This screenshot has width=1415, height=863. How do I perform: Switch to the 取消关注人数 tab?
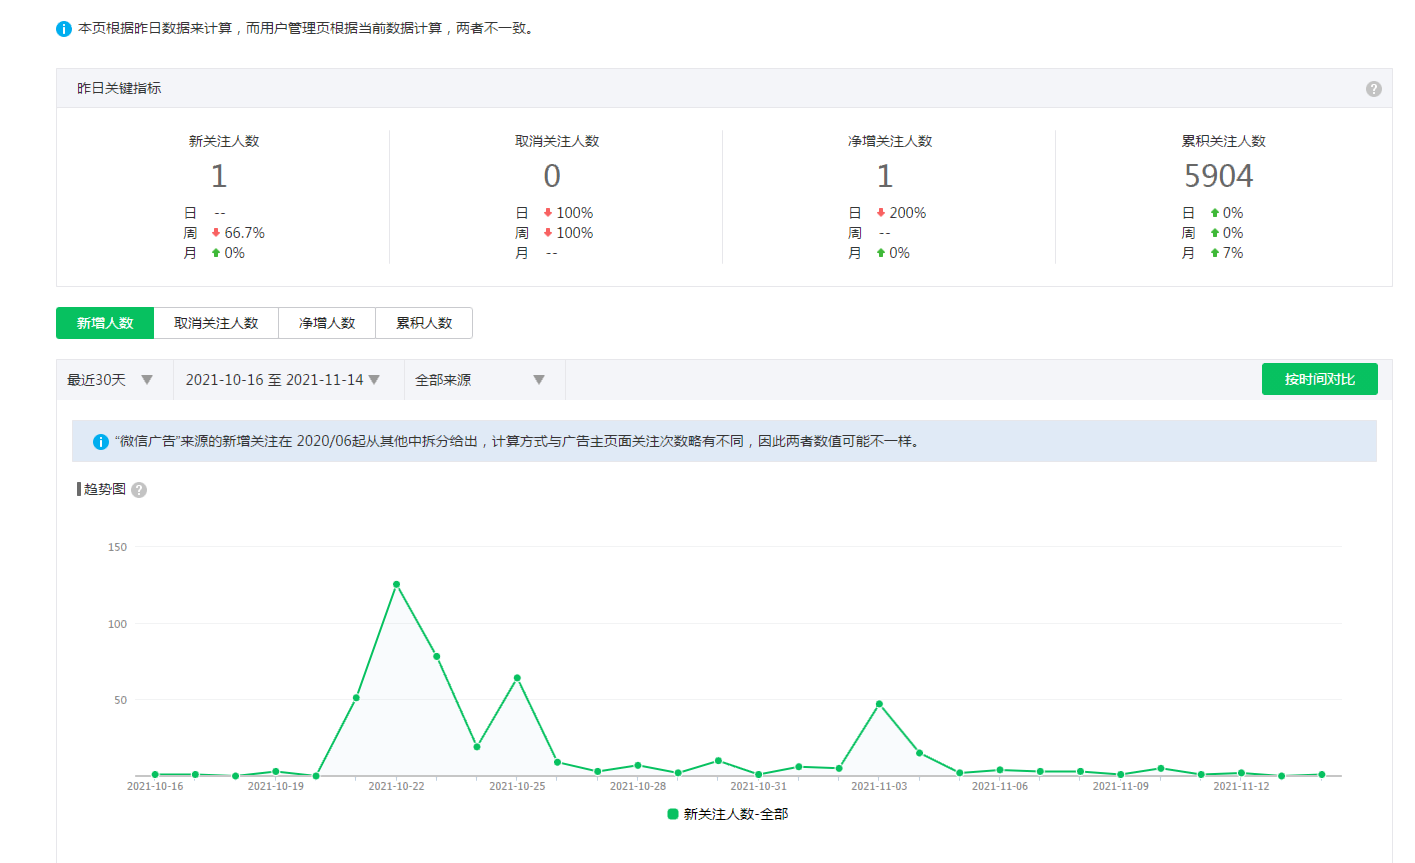[216, 323]
